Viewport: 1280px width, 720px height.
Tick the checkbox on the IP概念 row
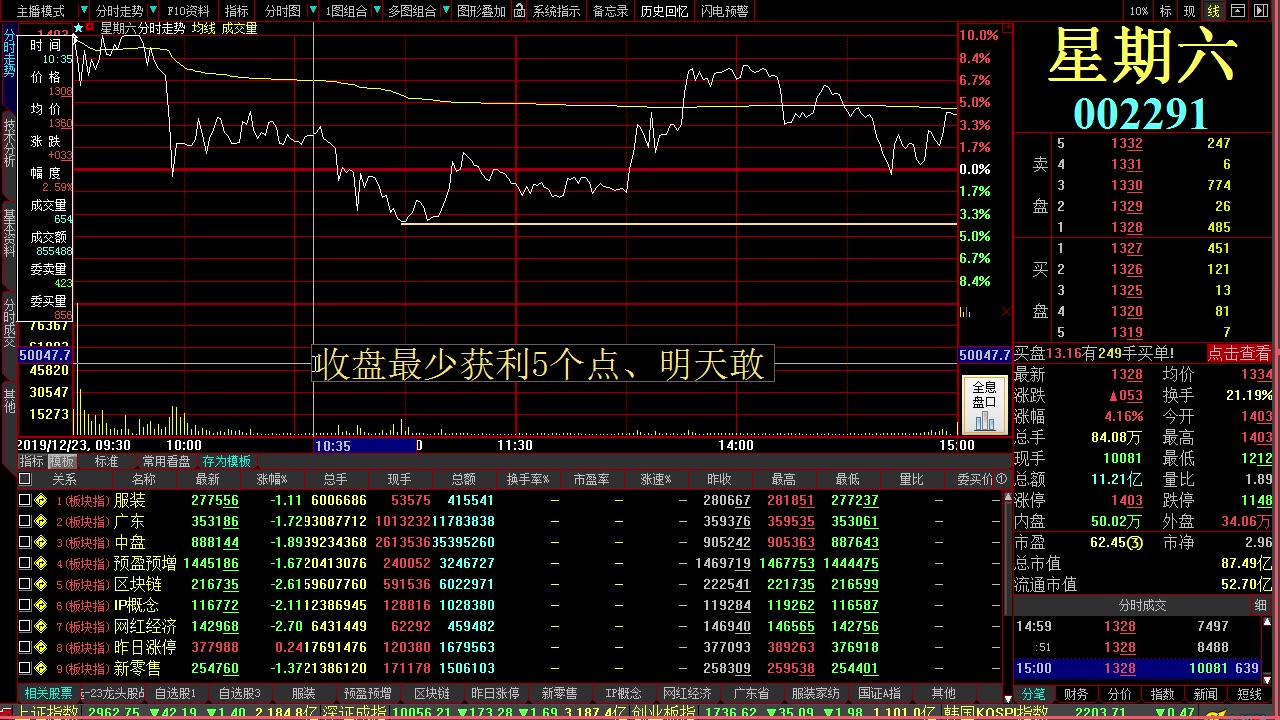(x=25, y=605)
